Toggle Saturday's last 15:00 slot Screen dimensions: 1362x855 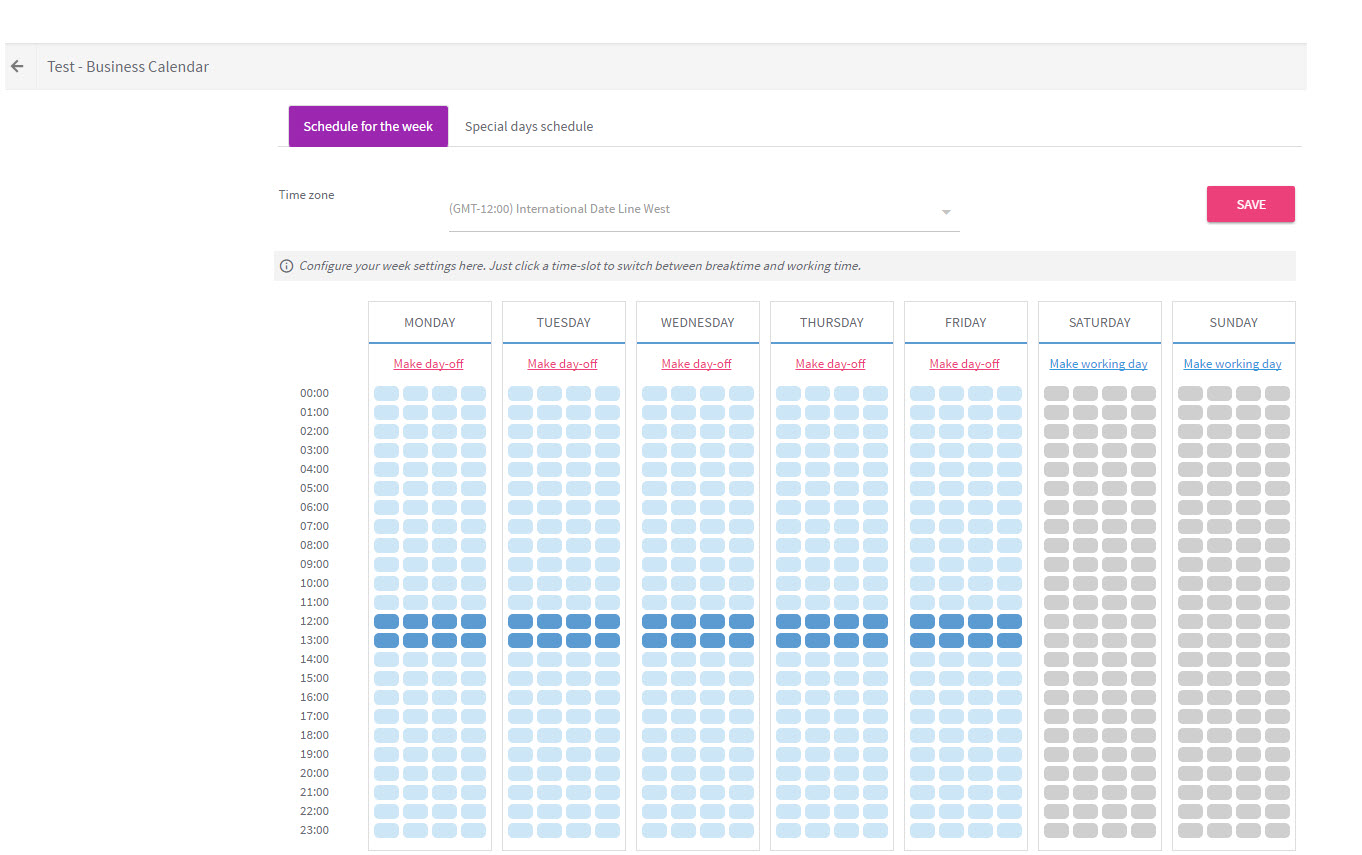[1143, 679]
